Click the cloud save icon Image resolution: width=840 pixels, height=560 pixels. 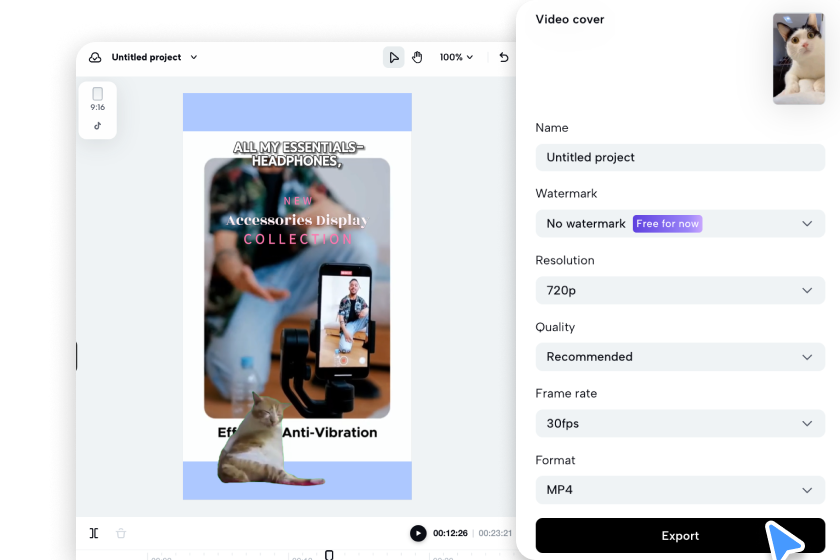click(95, 57)
